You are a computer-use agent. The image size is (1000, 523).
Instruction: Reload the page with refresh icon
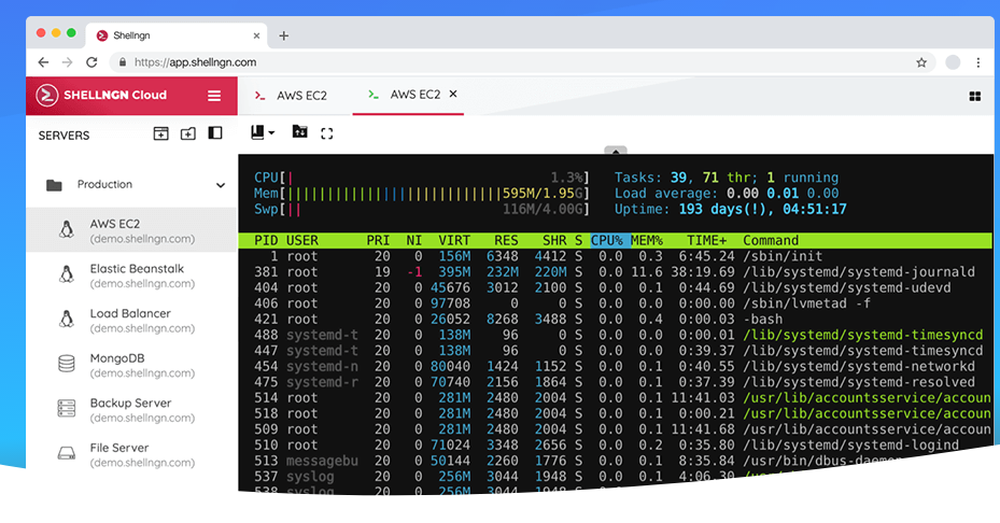pos(92,62)
